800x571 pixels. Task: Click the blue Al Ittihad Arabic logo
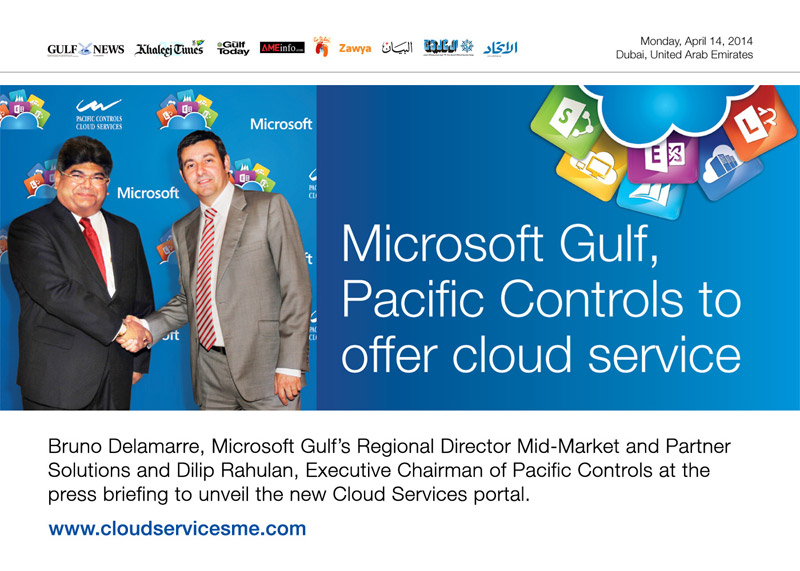tap(500, 48)
